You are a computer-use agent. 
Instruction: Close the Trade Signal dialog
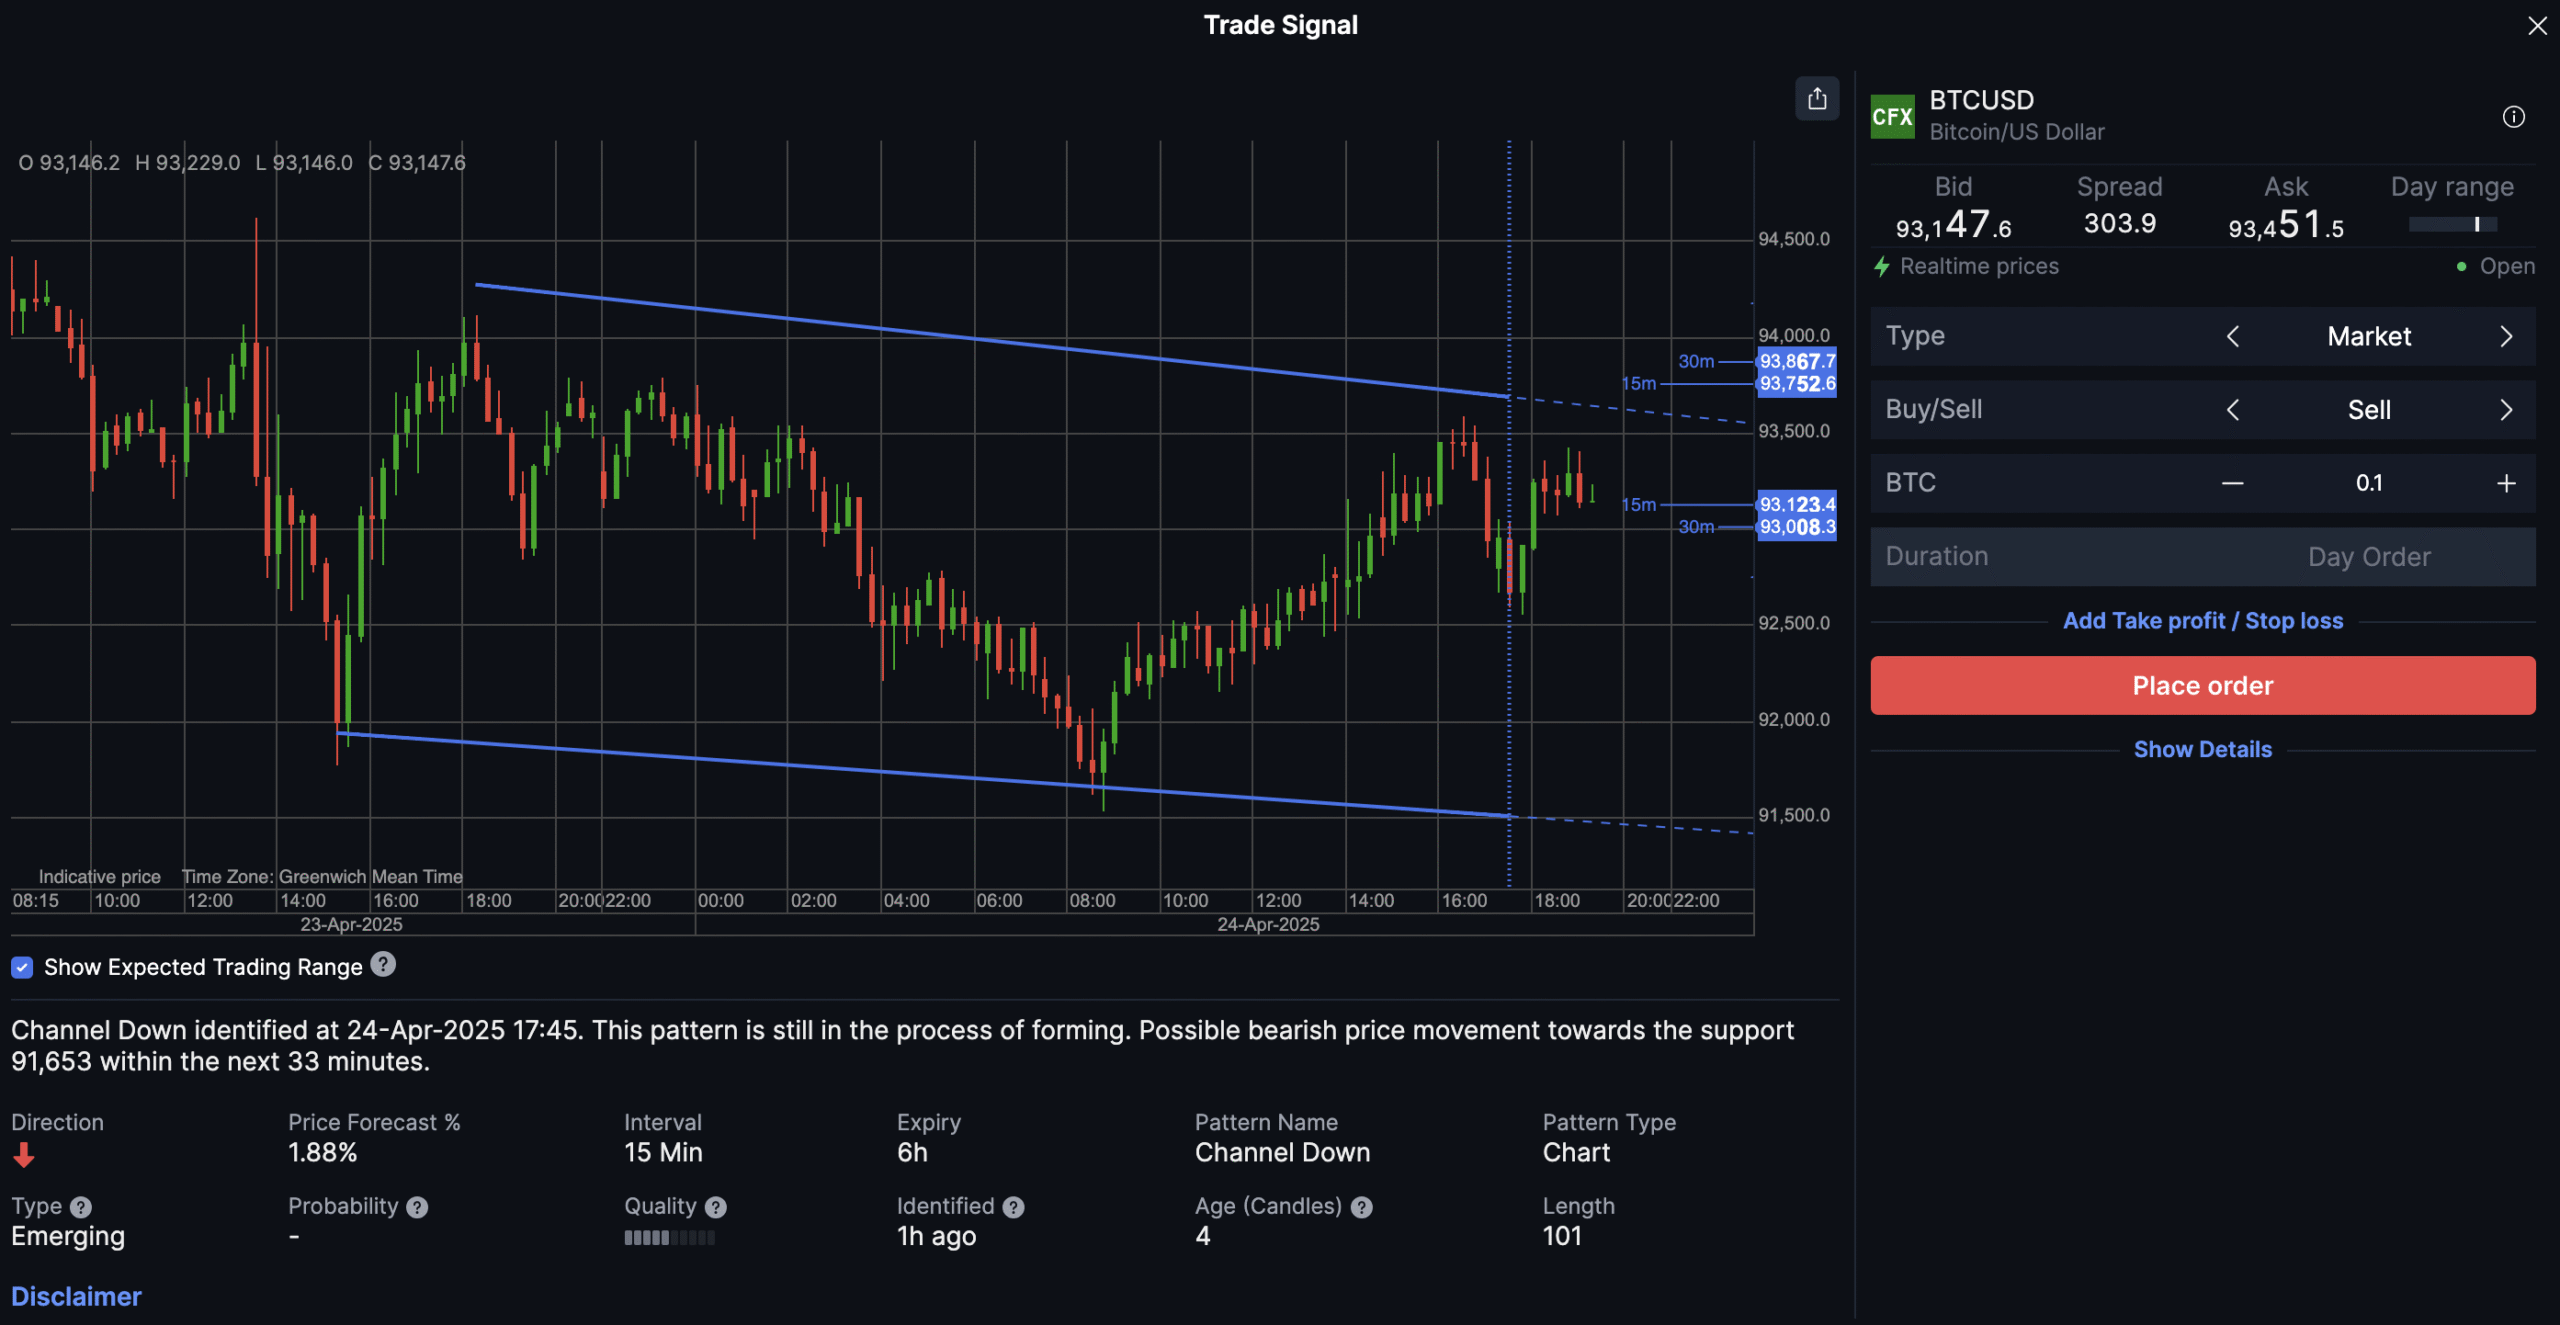pos(2537,26)
